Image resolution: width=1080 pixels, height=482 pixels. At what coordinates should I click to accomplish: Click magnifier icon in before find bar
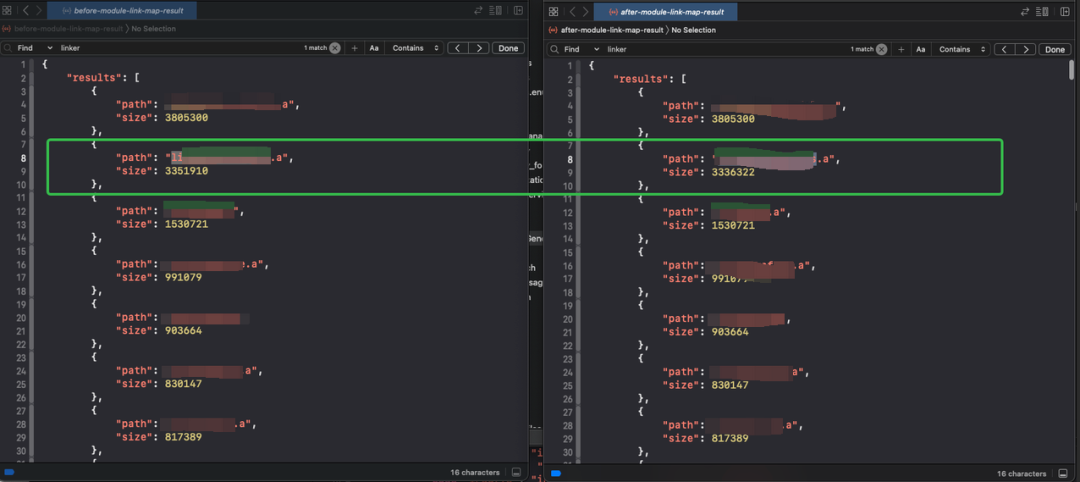(x=7, y=48)
